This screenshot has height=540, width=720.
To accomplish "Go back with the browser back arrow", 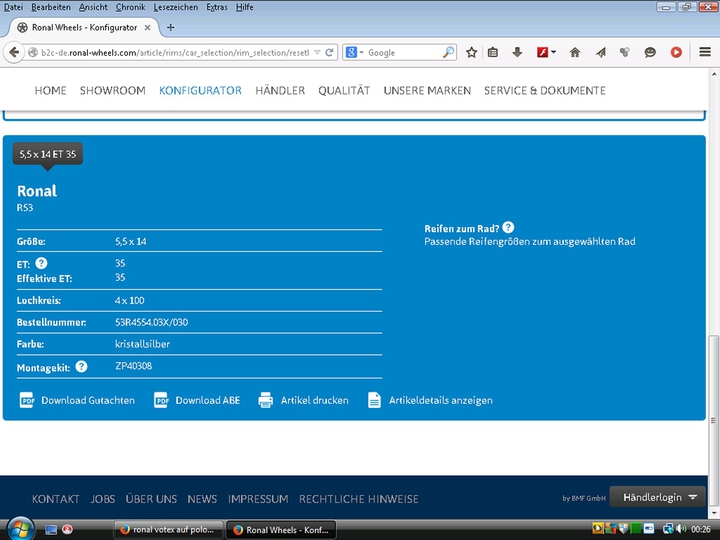I will [14, 52].
